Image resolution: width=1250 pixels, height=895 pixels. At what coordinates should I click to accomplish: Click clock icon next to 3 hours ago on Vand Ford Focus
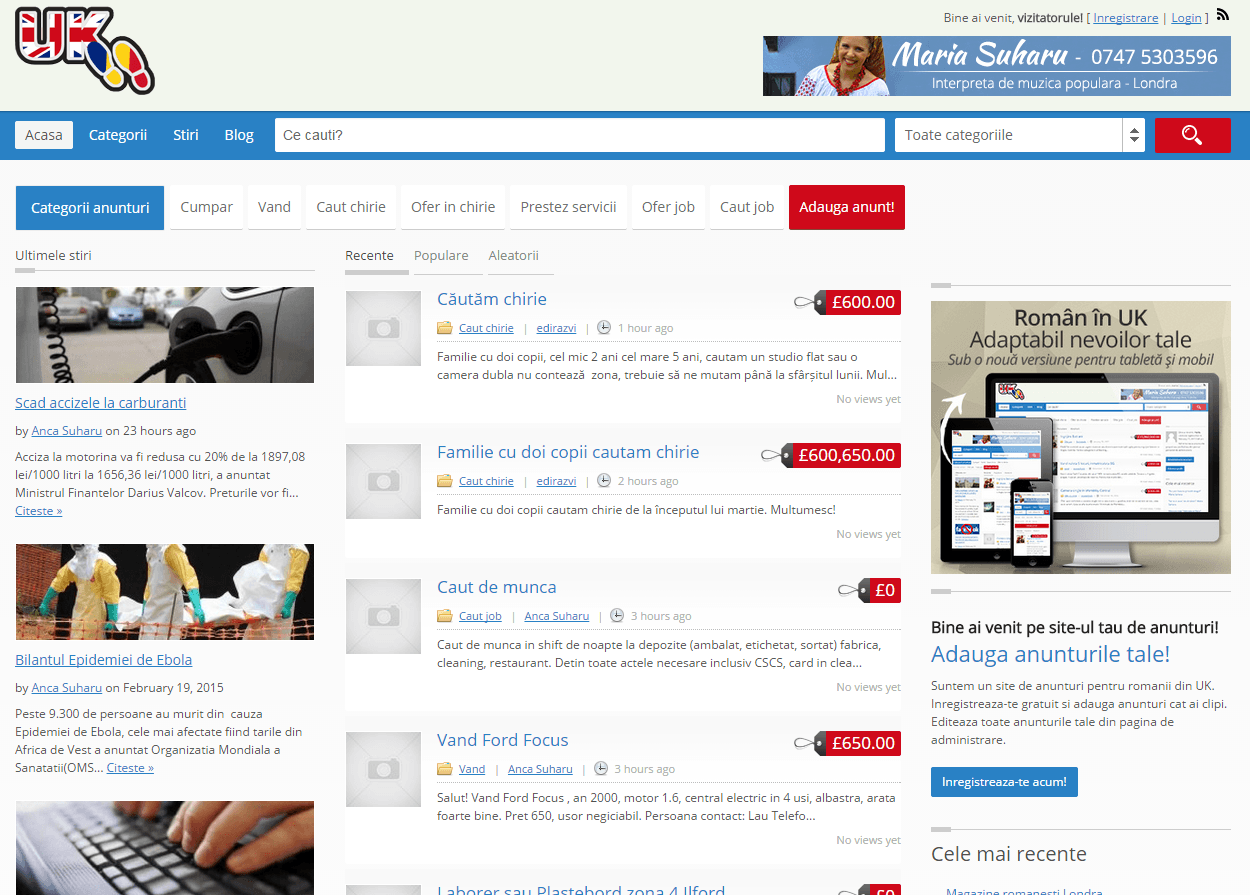tap(601, 769)
